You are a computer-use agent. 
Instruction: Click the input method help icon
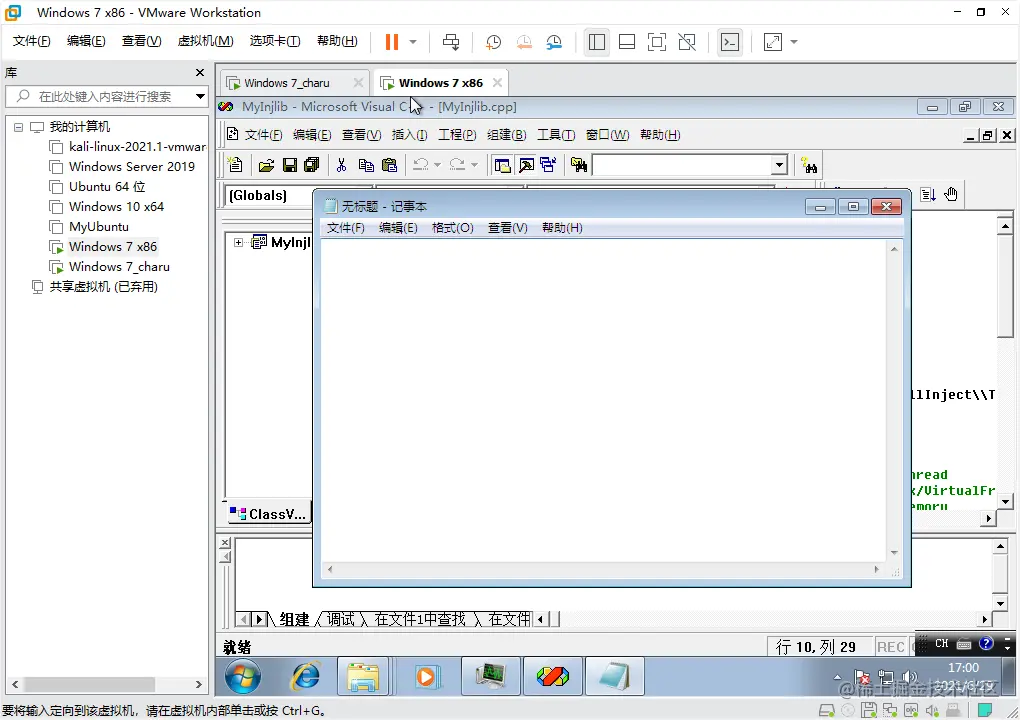(x=986, y=643)
